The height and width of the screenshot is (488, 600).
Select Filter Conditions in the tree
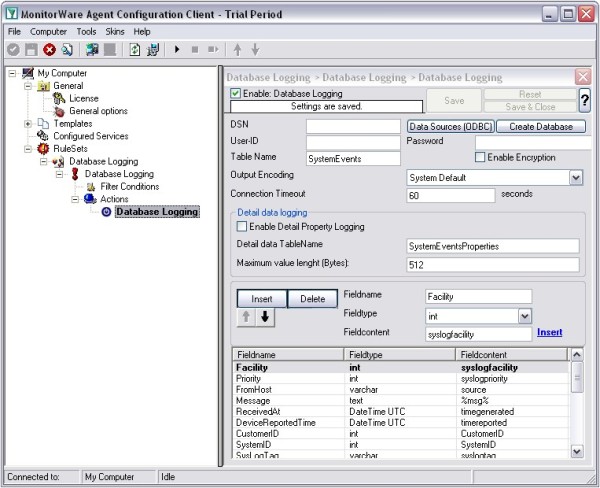130,186
